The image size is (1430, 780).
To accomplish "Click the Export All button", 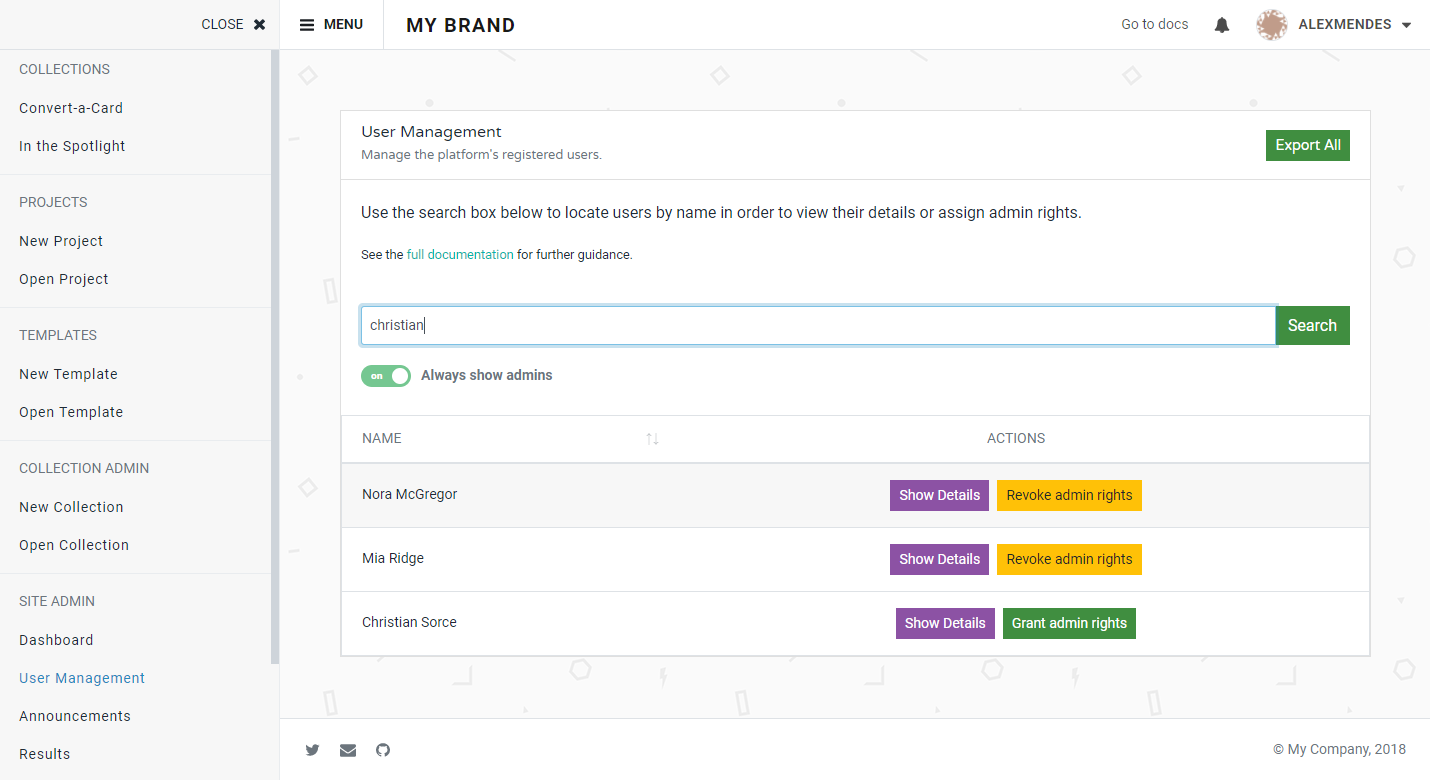I will pyautogui.click(x=1307, y=145).
